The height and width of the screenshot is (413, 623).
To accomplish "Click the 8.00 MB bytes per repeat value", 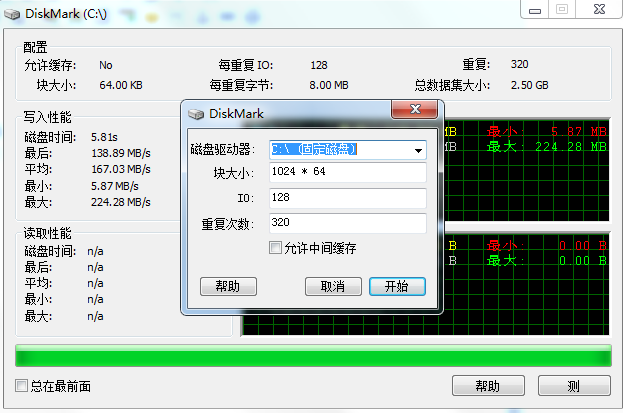I will pyautogui.click(x=329, y=85).
